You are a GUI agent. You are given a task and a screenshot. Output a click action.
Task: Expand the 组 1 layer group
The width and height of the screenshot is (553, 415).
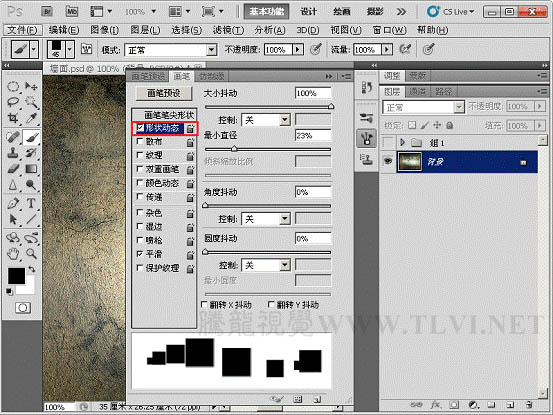402,142
